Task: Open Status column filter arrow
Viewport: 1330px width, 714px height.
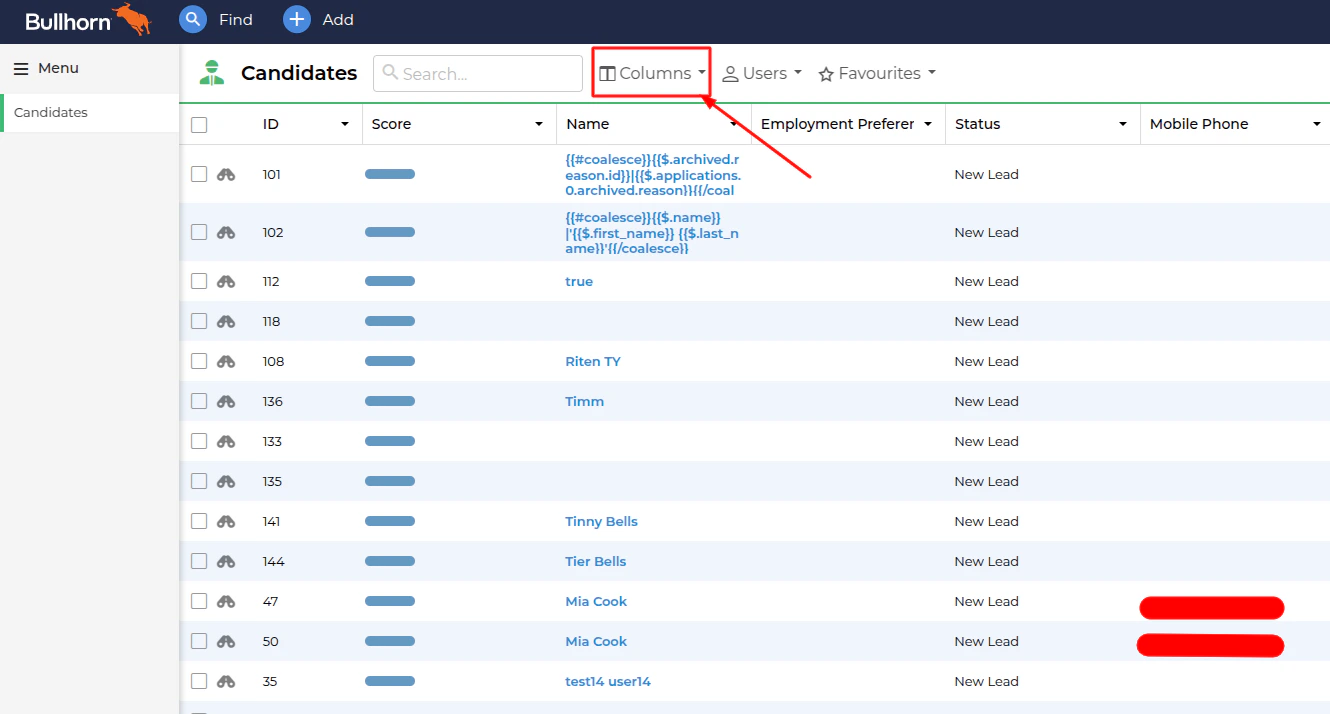Action: pyautogui.click(x=1123, y=124)
